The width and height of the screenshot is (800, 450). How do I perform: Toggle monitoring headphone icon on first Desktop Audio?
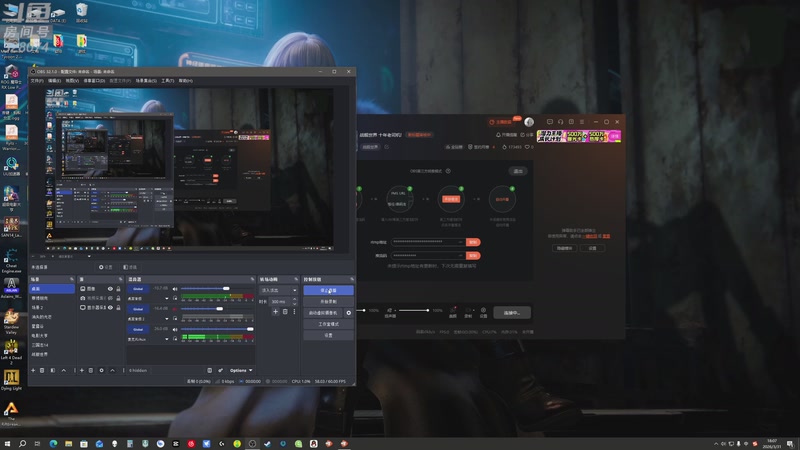coord(175,298)
